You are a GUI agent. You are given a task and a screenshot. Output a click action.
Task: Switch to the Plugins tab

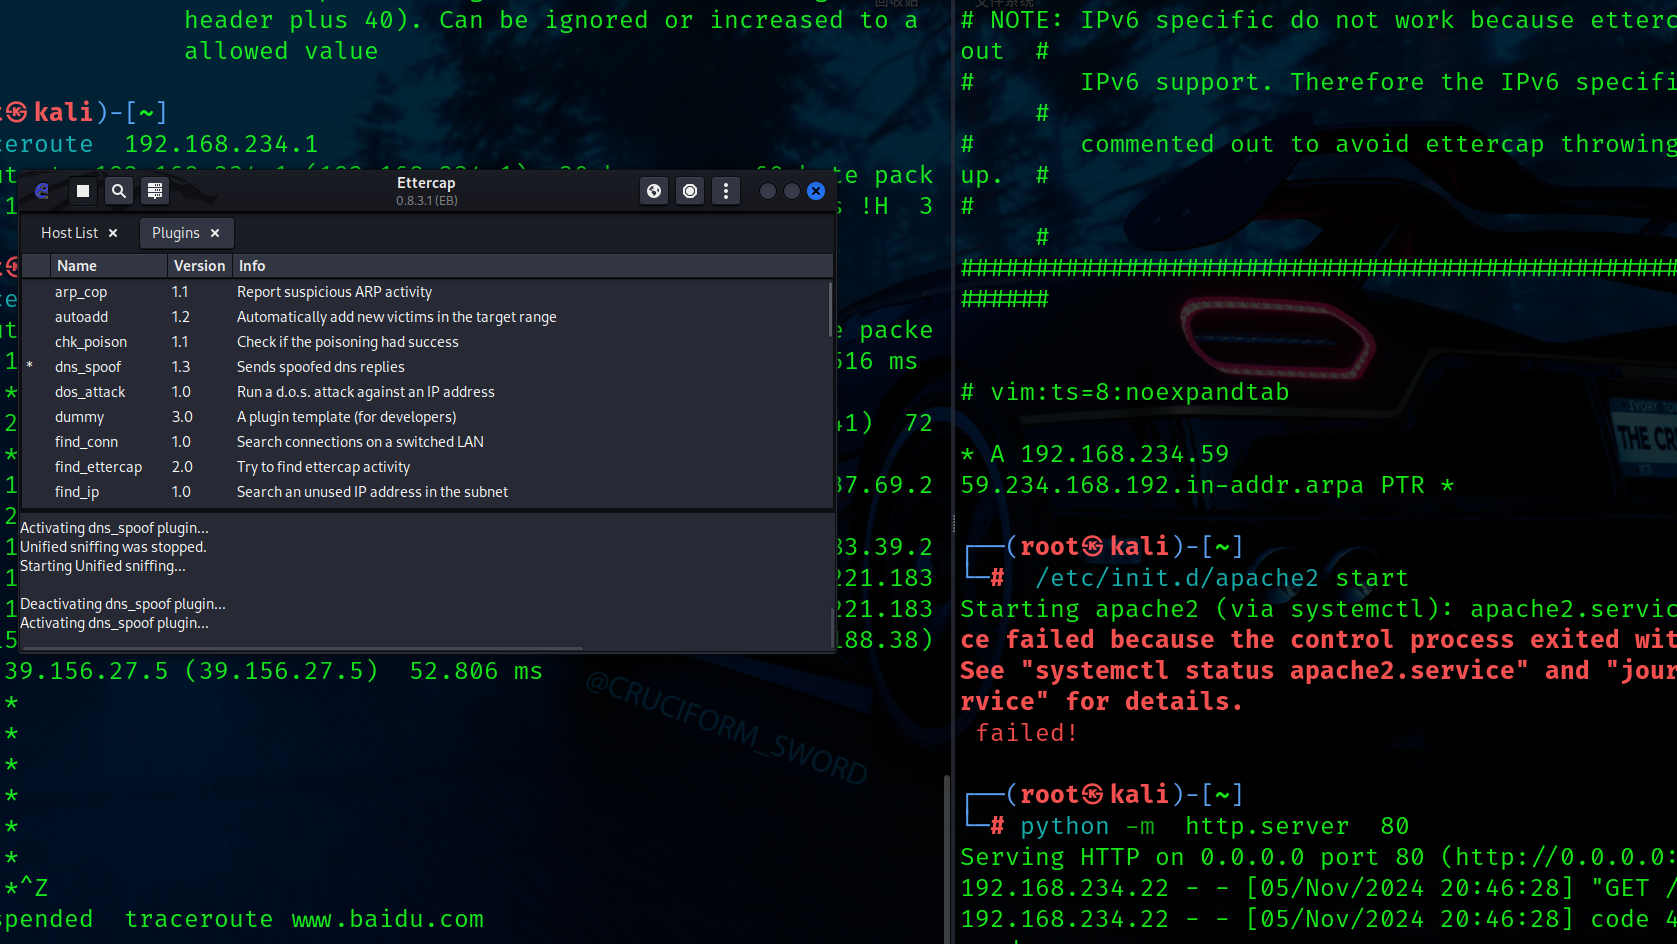point(175,233)
